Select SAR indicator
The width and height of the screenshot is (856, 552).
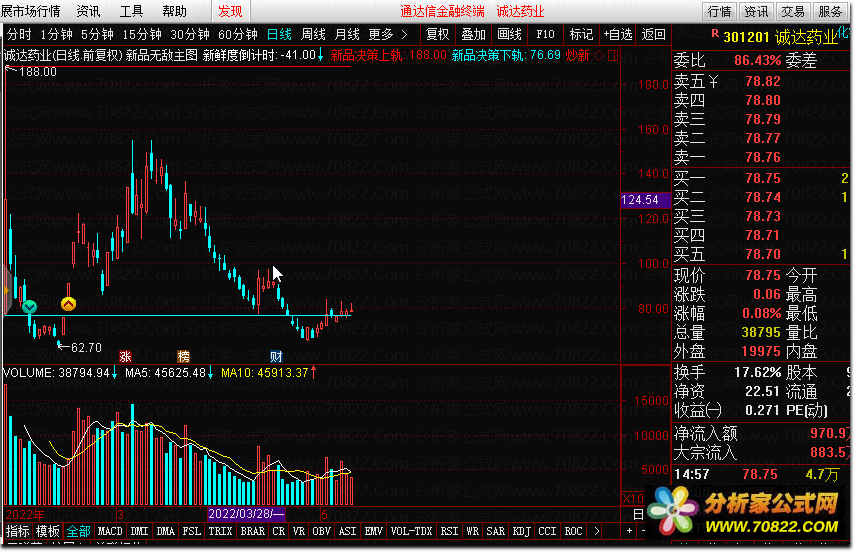[x=496, y=531]
